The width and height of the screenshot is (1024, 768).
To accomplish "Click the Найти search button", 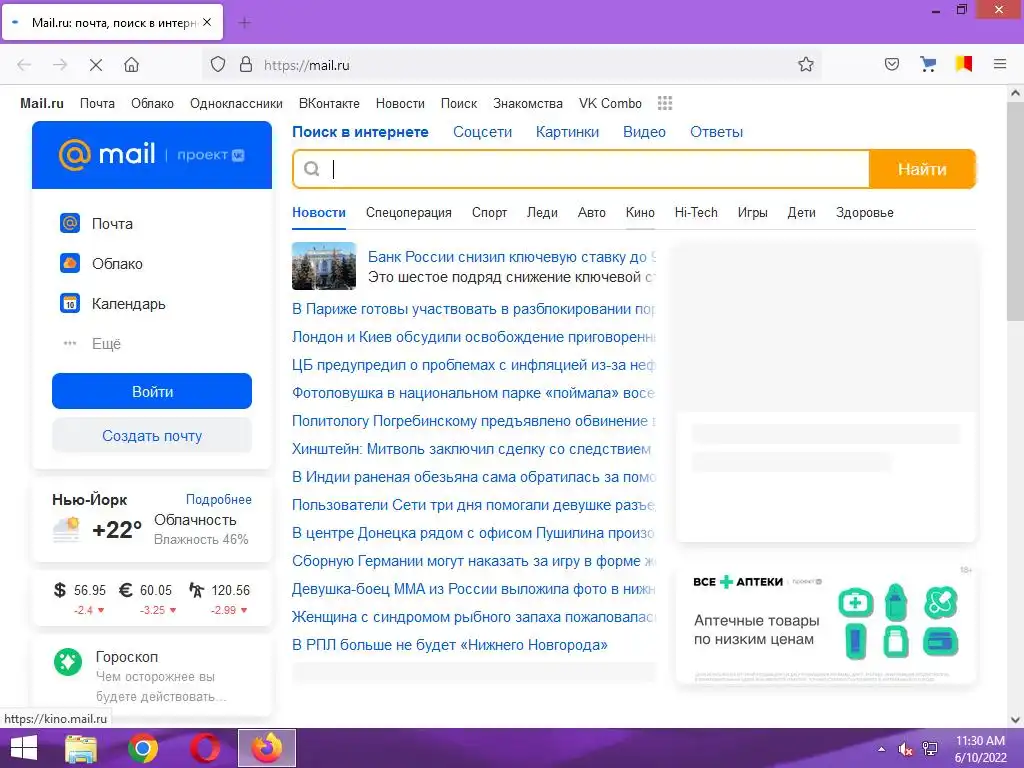I will click(x=922, y=169).
